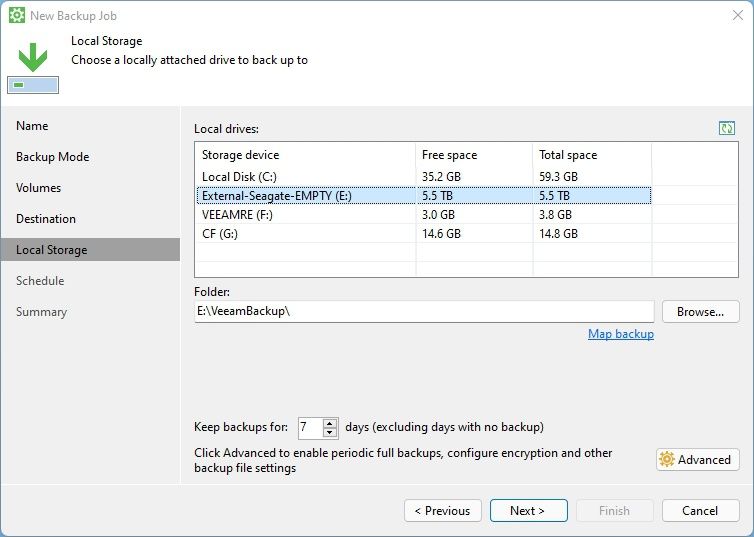Click the Storage device column header
754x537 pixels.
[x=305, y=155]
